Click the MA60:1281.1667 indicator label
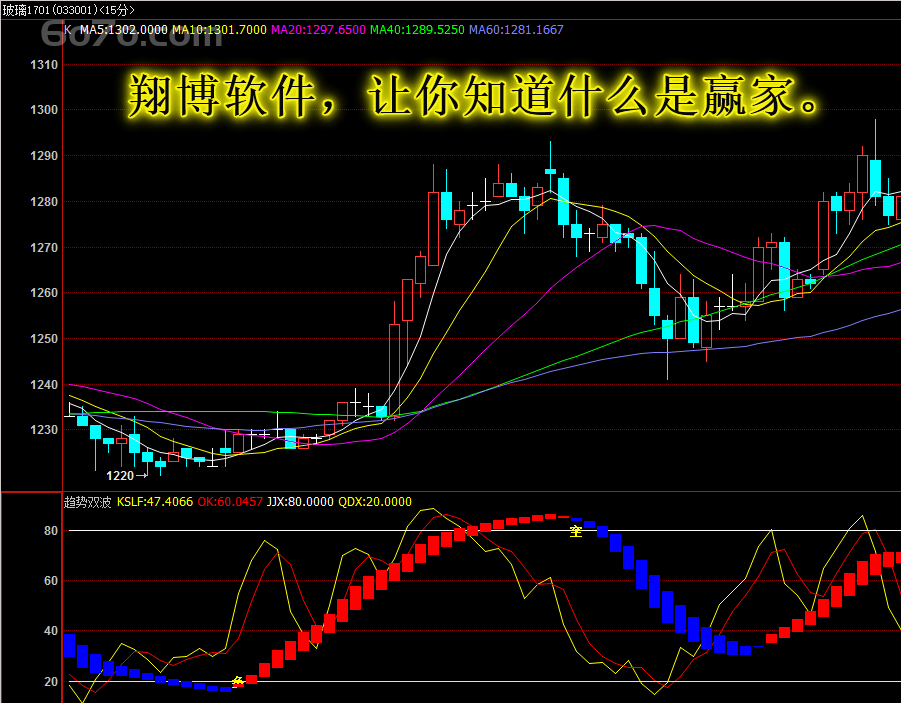 516,30
